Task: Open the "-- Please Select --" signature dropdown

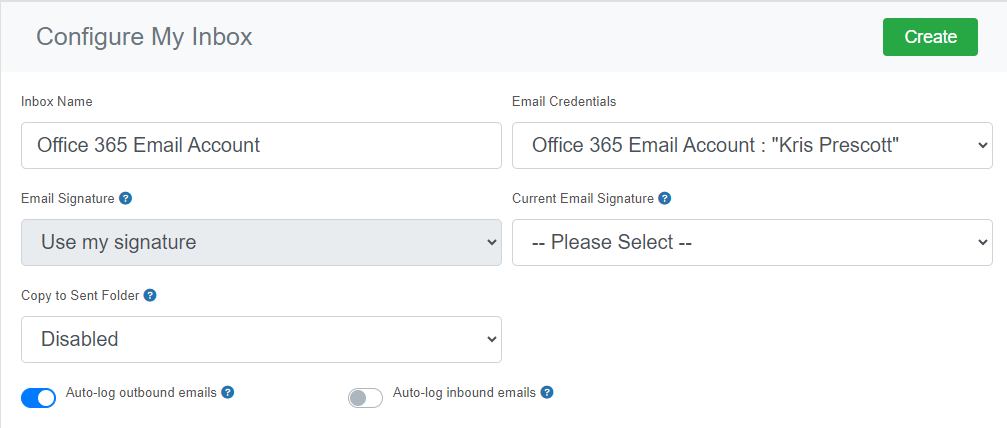Action: pyautogui.click(x=752, y=242)
